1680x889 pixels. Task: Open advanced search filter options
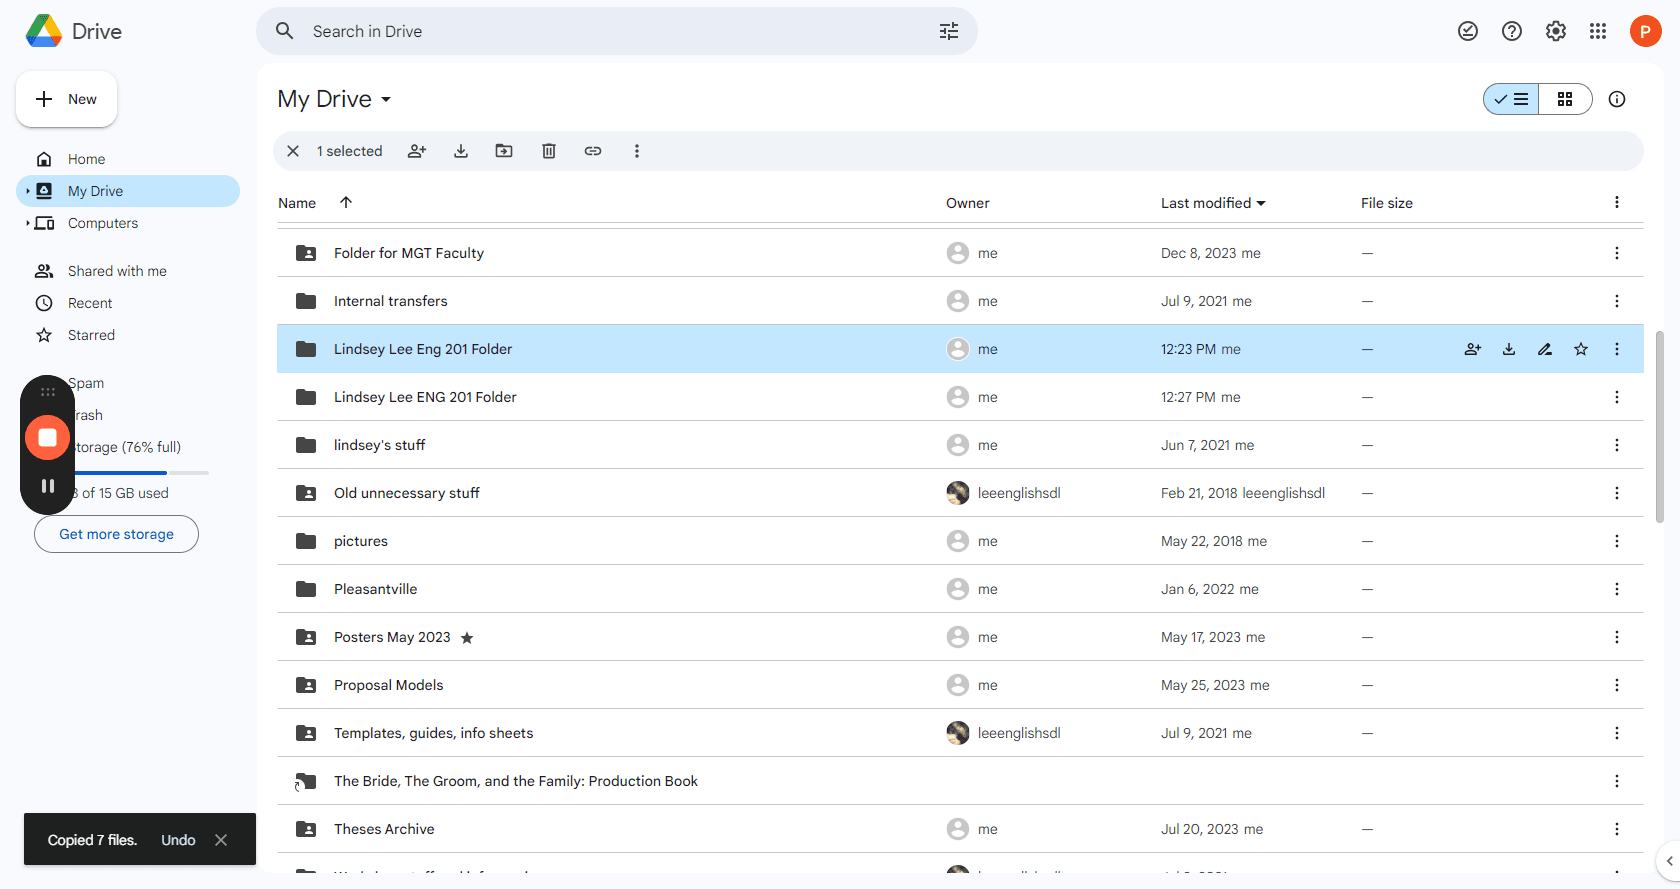[949, 31]
